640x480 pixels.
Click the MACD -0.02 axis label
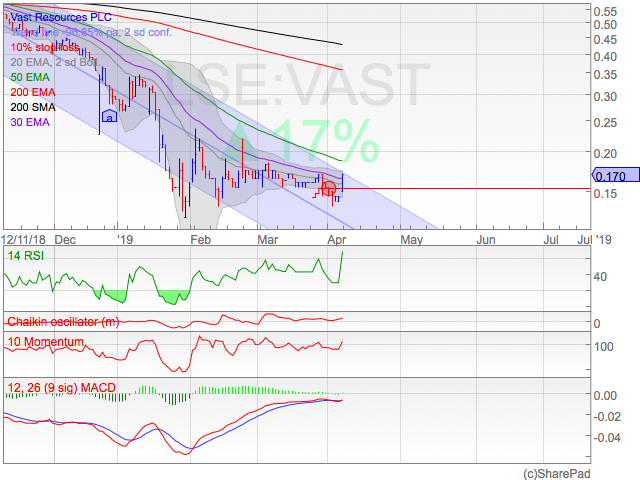pyautogui.click(x=607, y=417)
